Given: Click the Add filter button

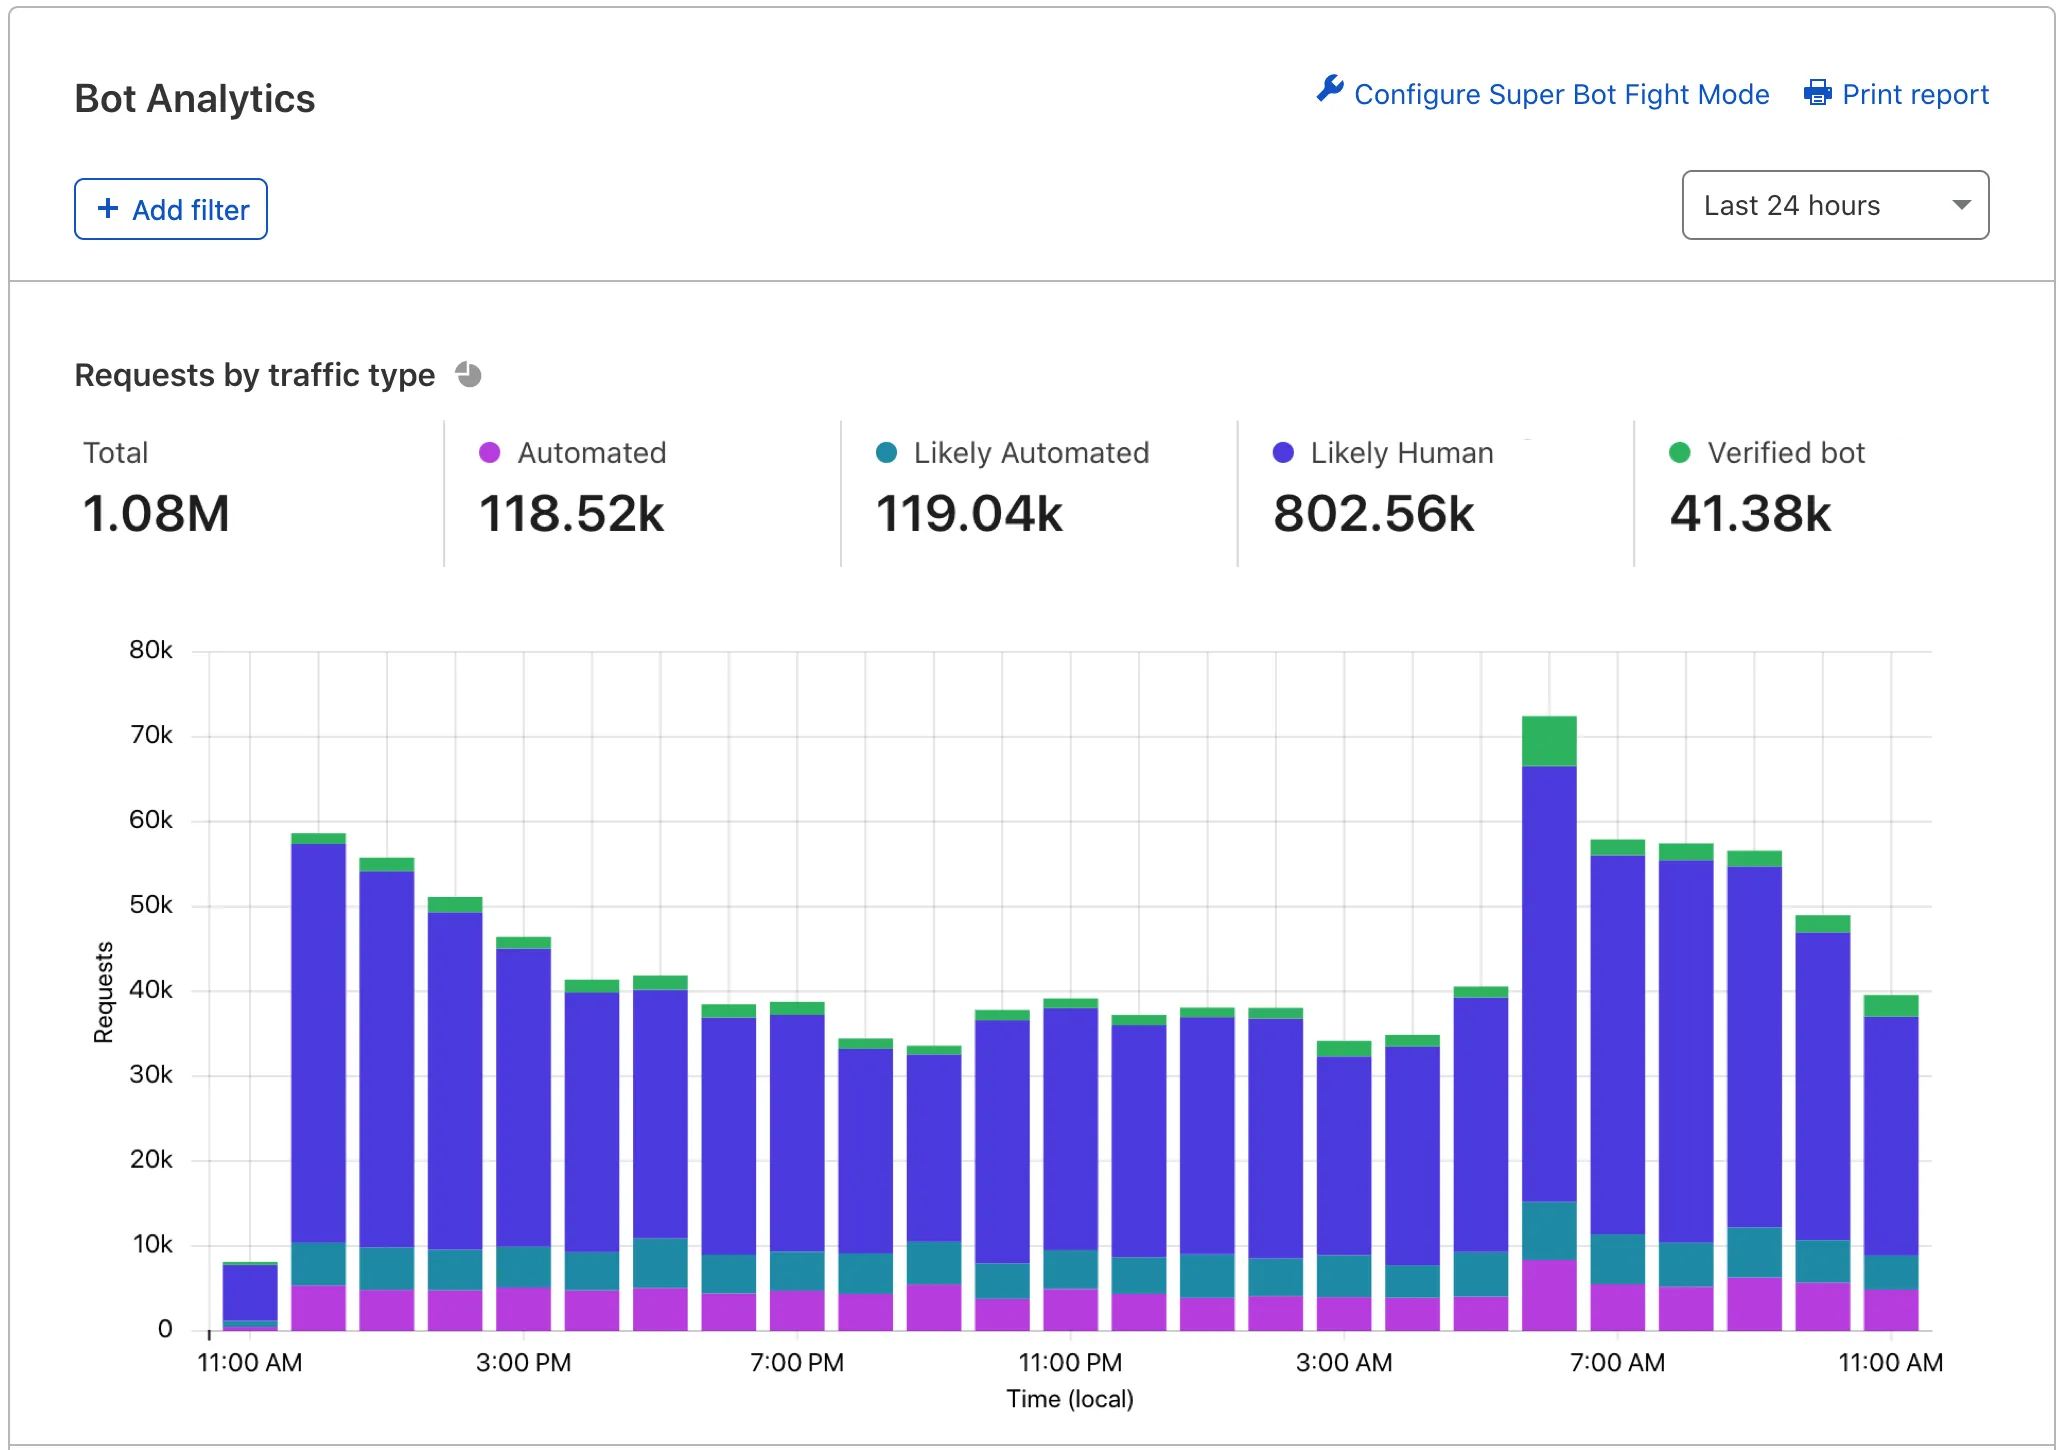Looking at the screenshot, I should click(x=170, y=208).
